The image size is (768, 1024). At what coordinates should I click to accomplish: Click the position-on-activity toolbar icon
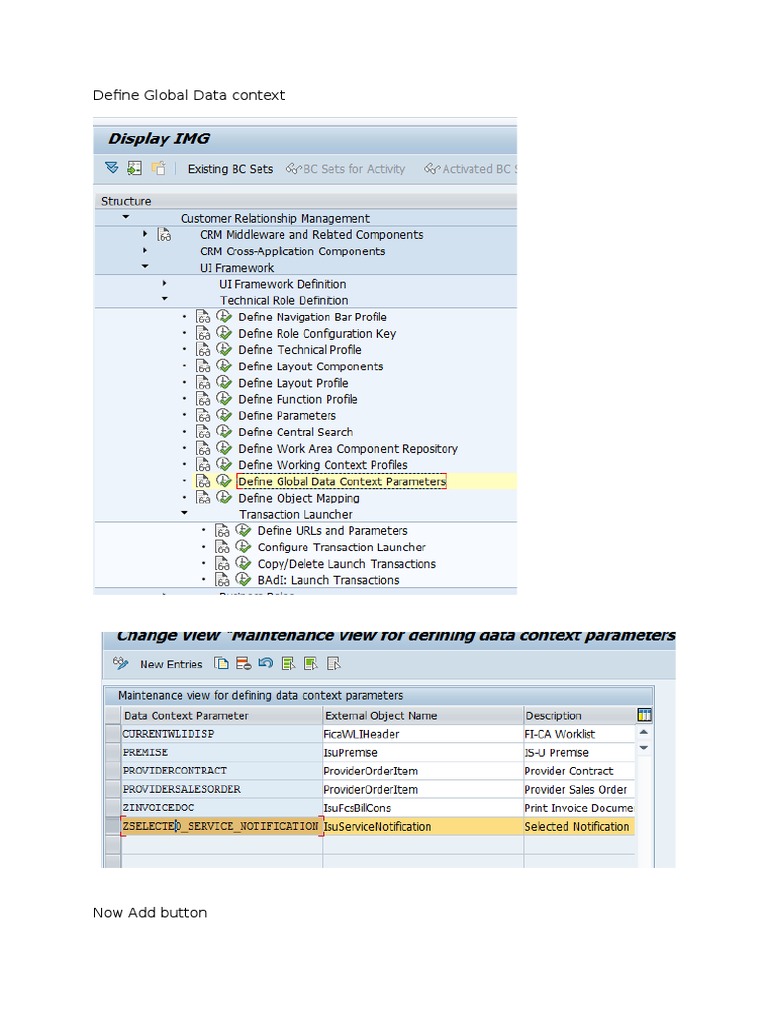[x=135, y=168]
